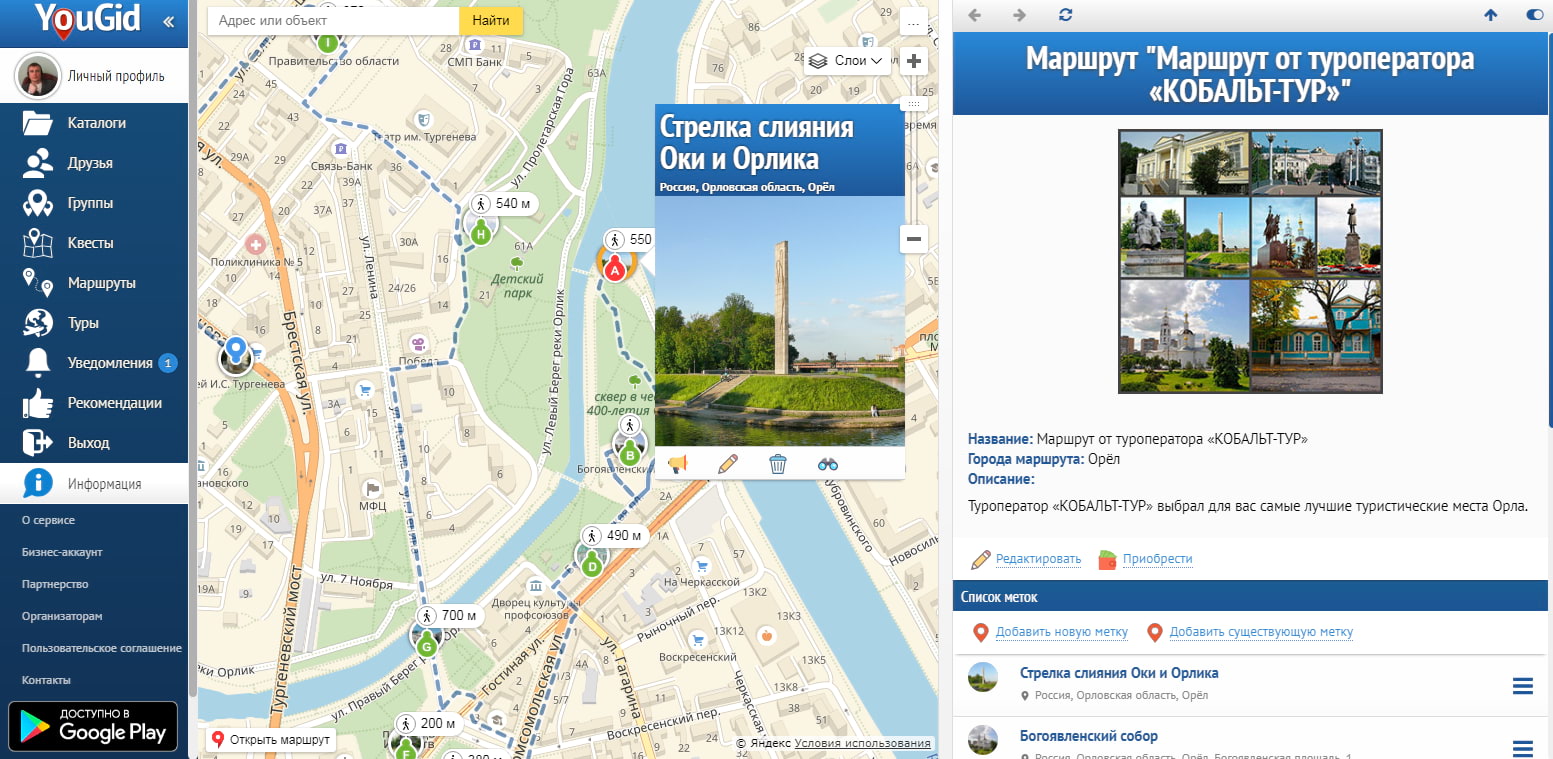Open Маршруты in the sidebar menu
Viewport: 1553px width, 759px height.
101,283
